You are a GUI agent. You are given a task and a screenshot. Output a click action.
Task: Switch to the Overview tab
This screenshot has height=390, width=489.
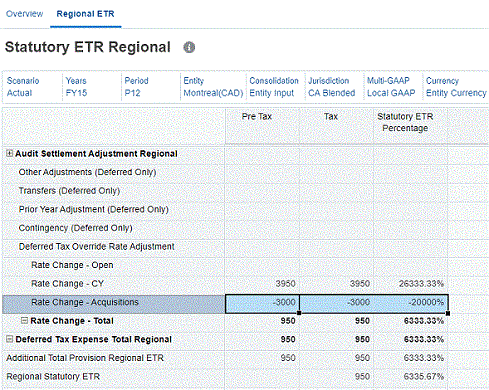pos(24,14)
